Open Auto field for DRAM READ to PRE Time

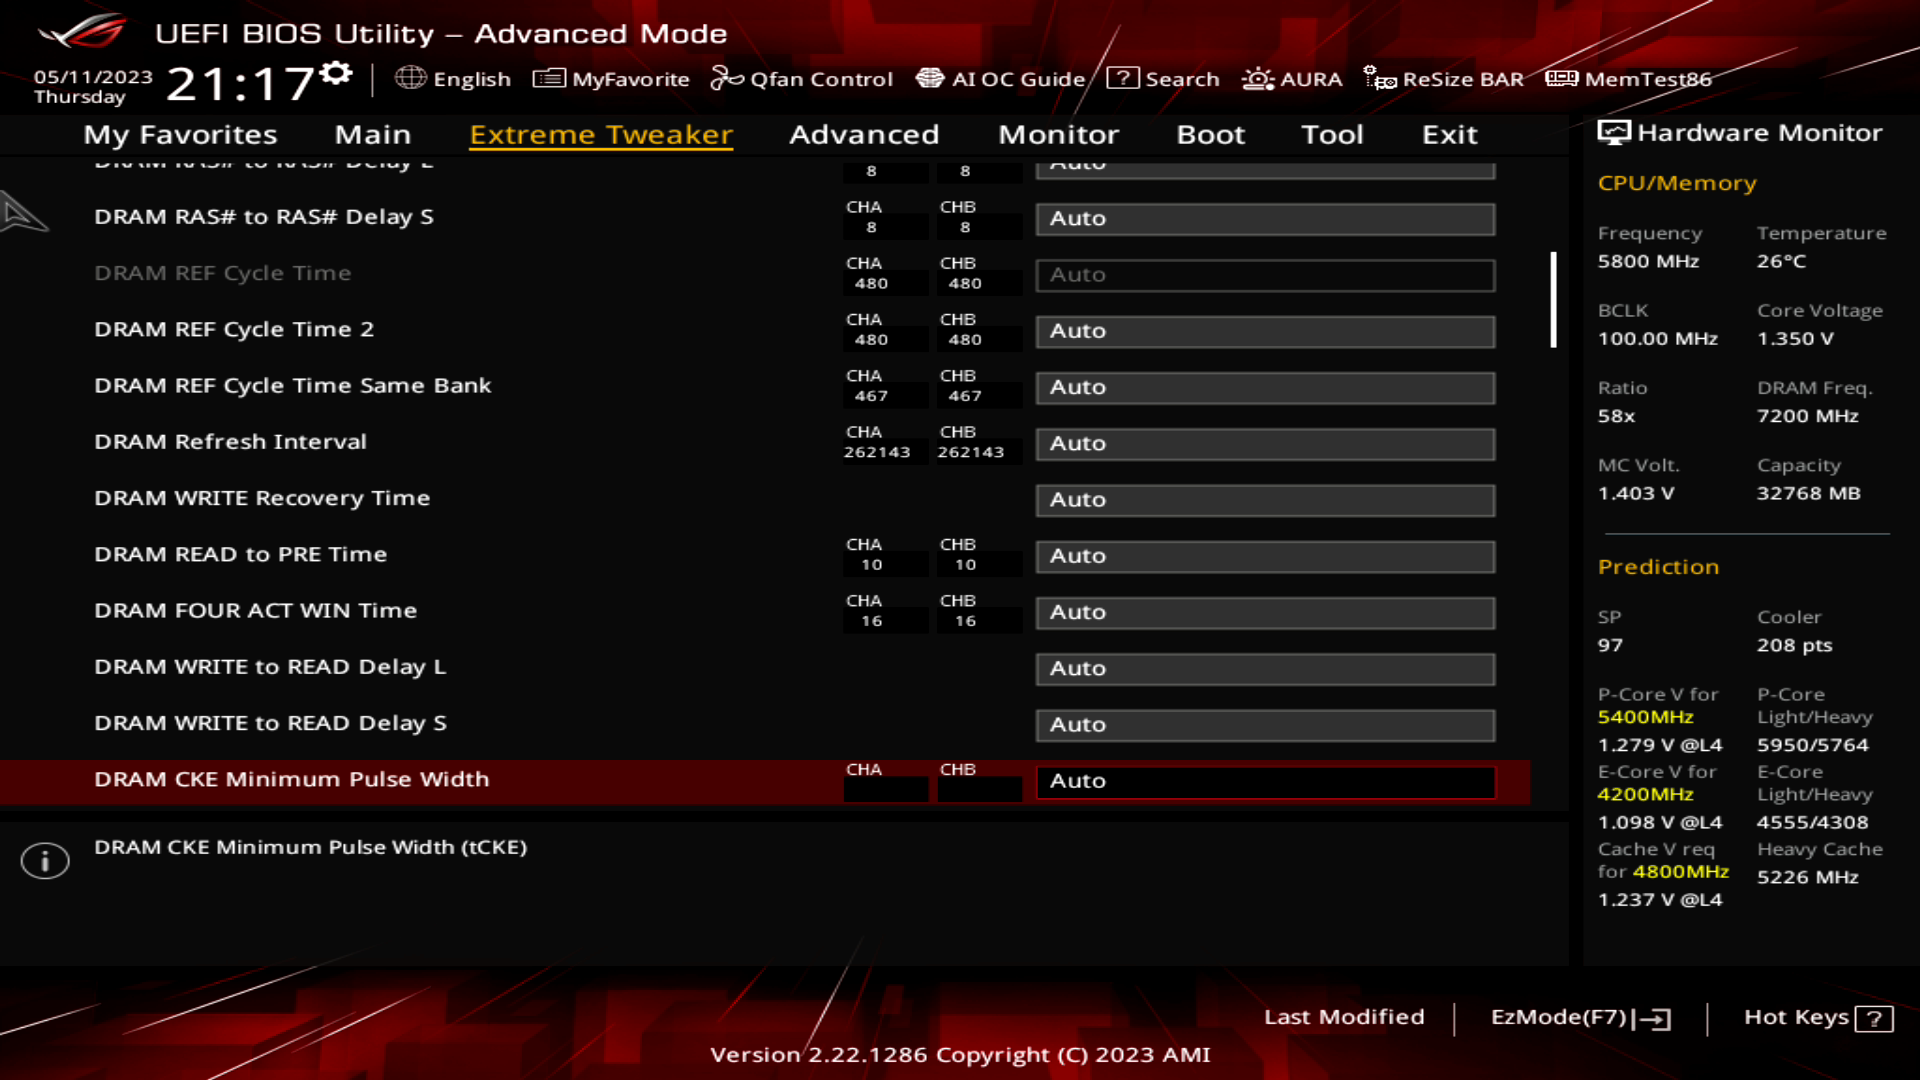(x=1265, y=556)
